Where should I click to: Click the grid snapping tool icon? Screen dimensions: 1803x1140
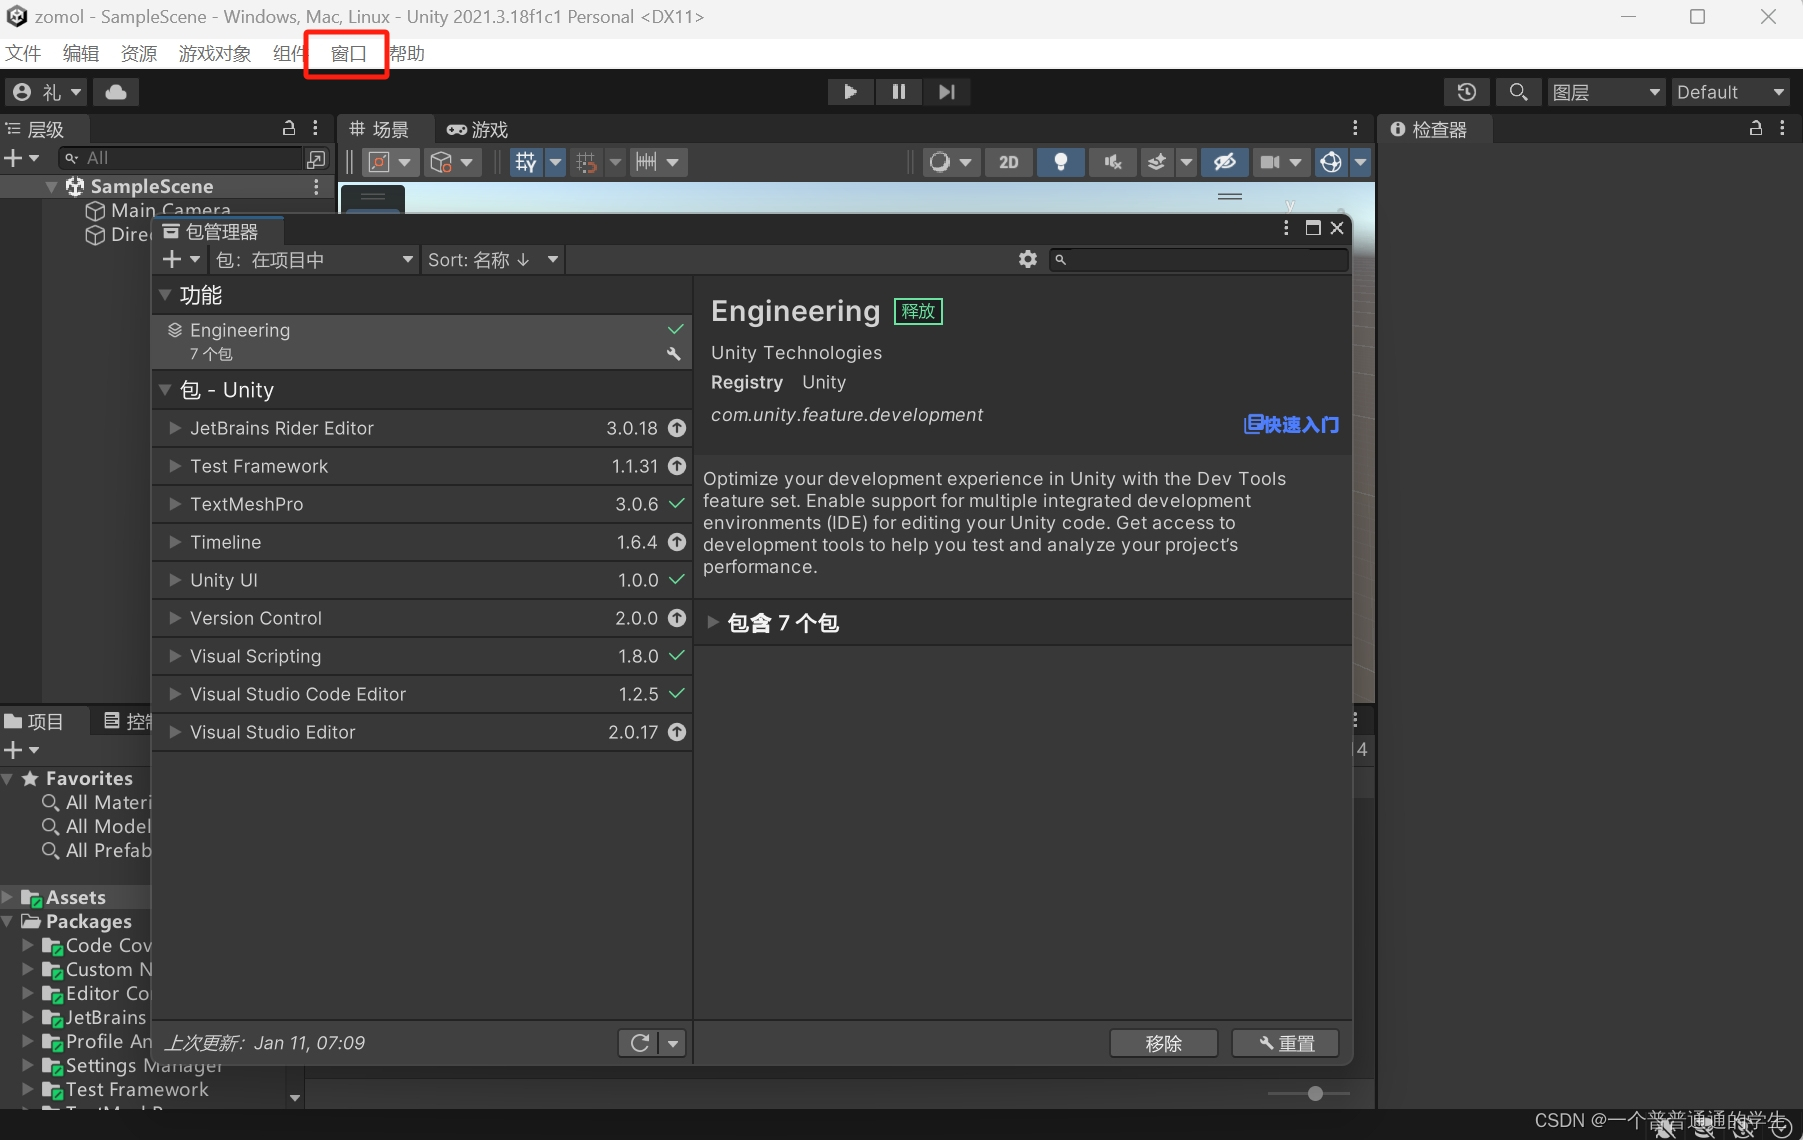pyautogui.click(x=526, y=162)
